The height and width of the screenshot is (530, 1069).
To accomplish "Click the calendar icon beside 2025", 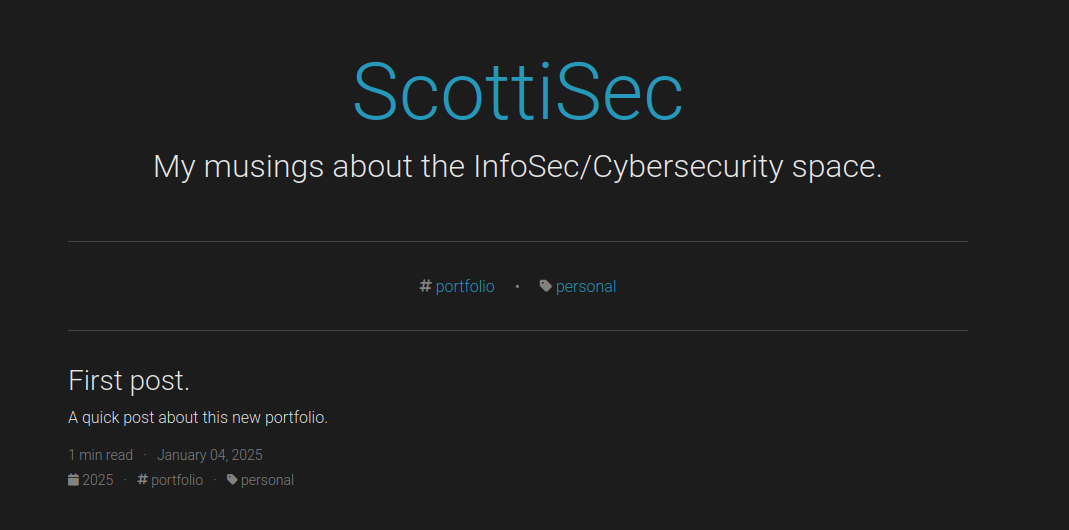I will tap(73, 480).
